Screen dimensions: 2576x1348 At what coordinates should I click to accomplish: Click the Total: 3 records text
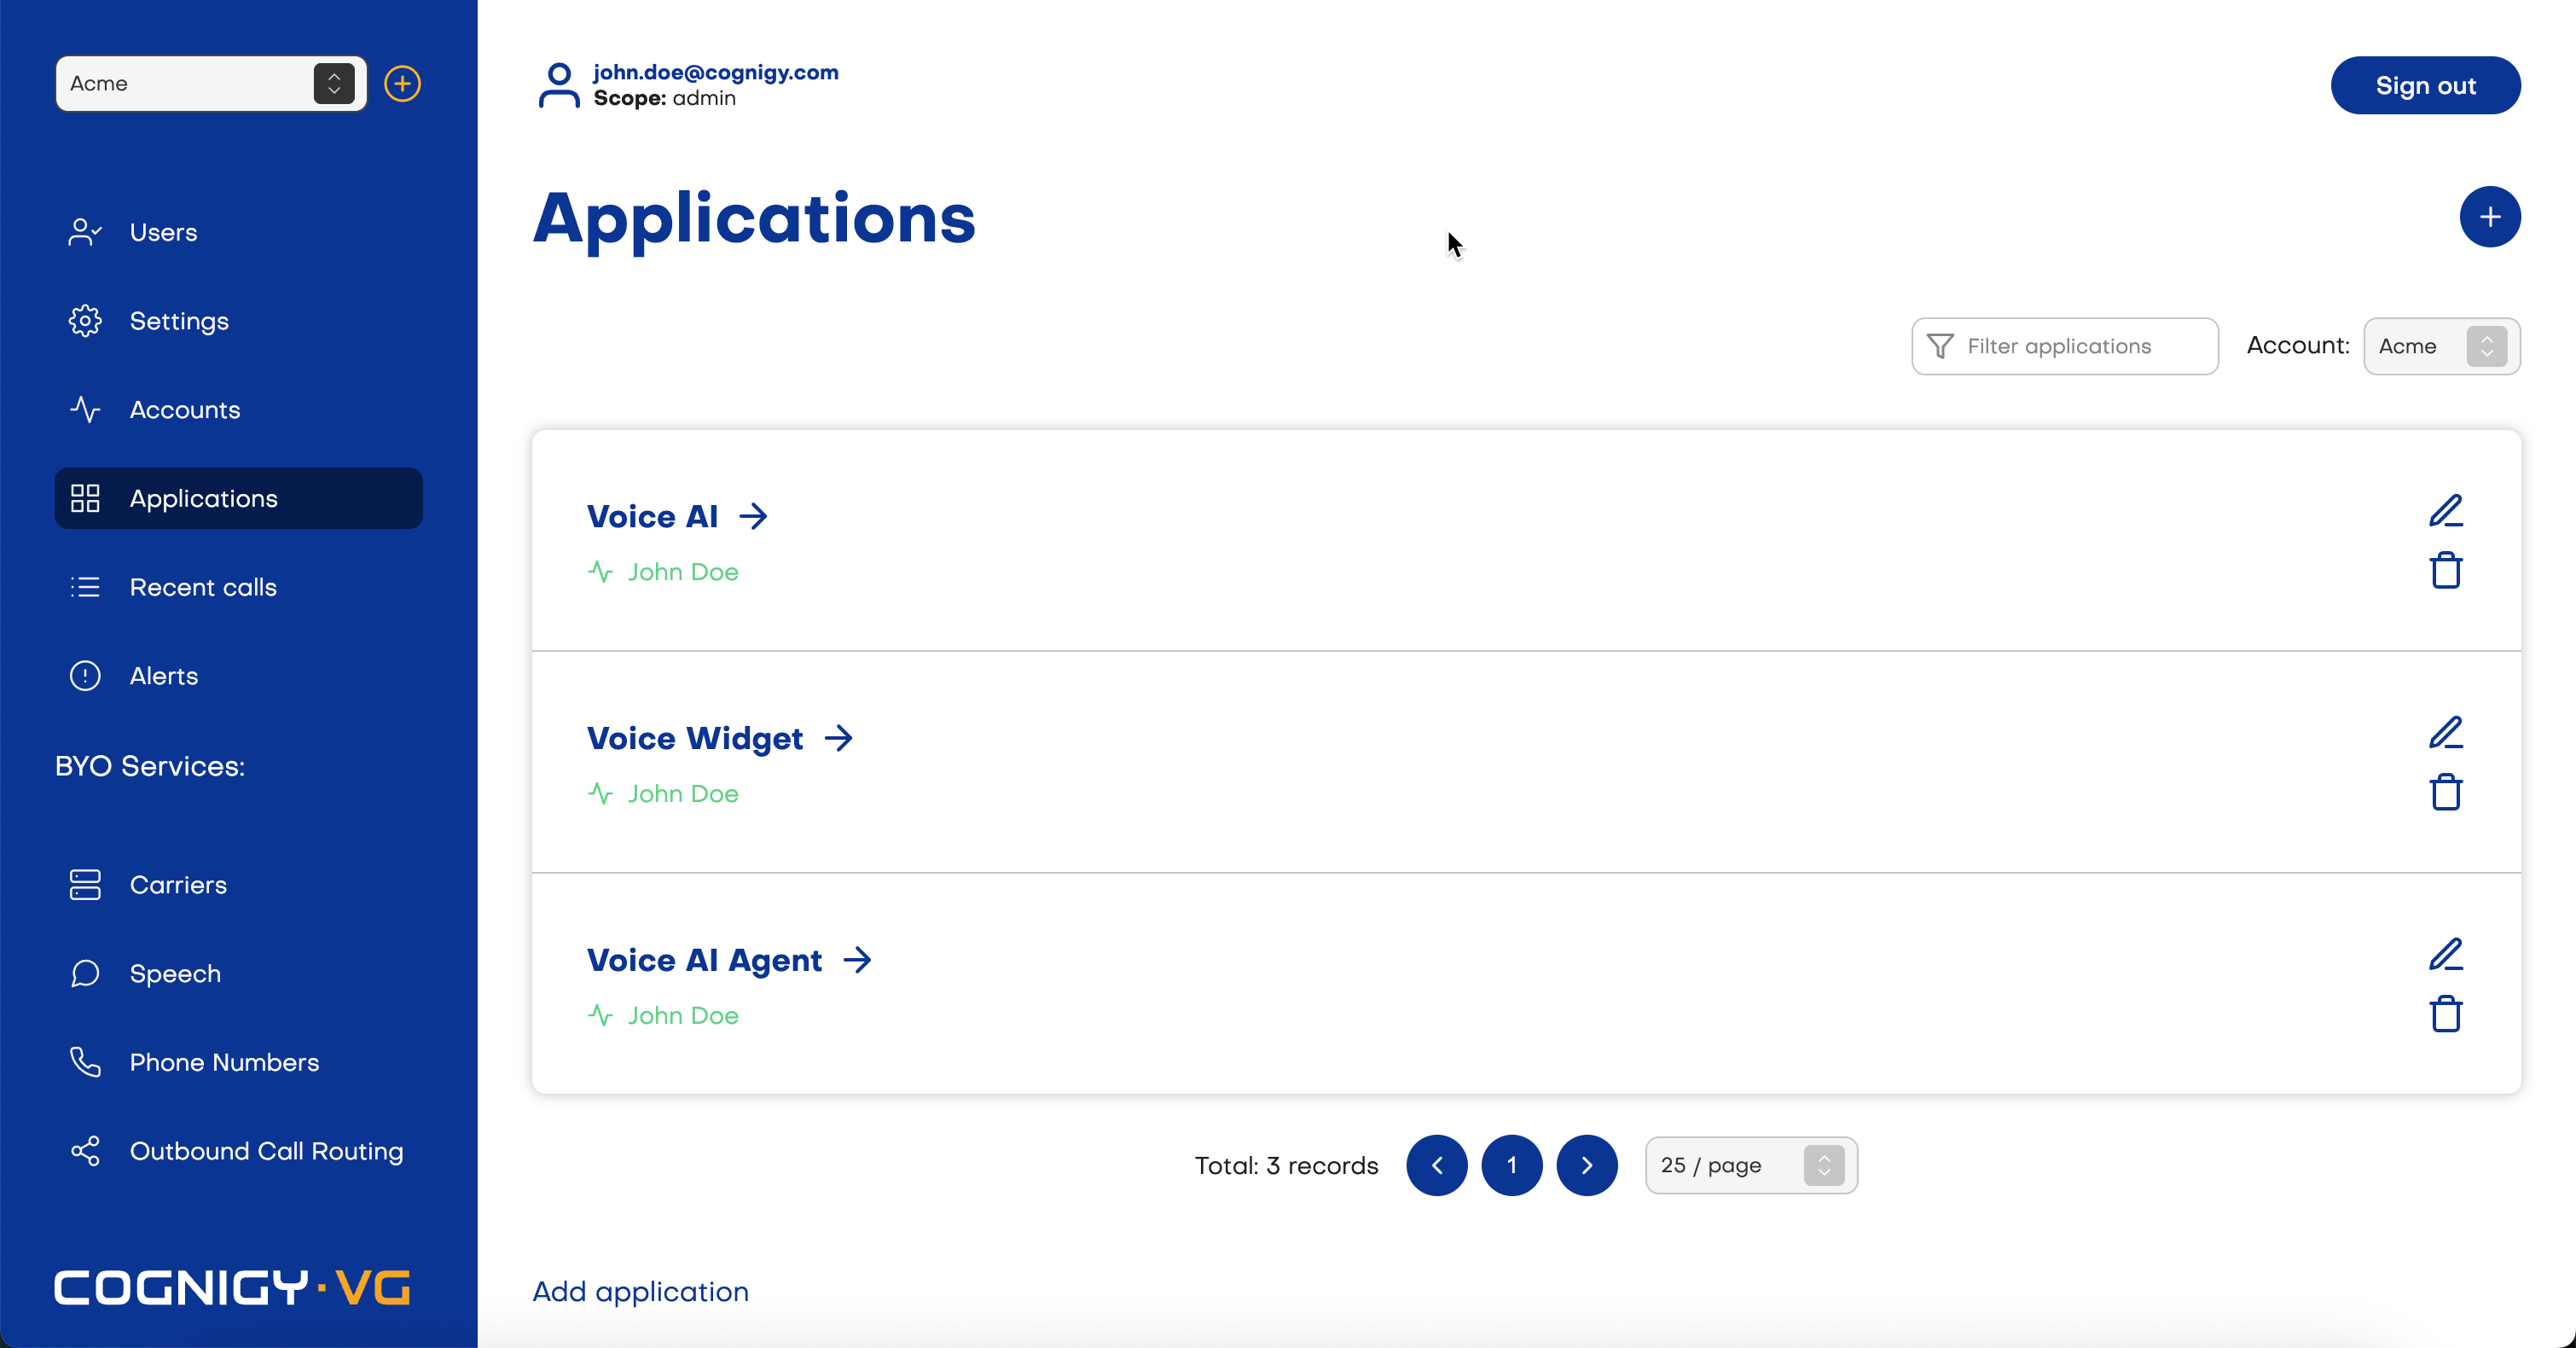[1286, 1166]
